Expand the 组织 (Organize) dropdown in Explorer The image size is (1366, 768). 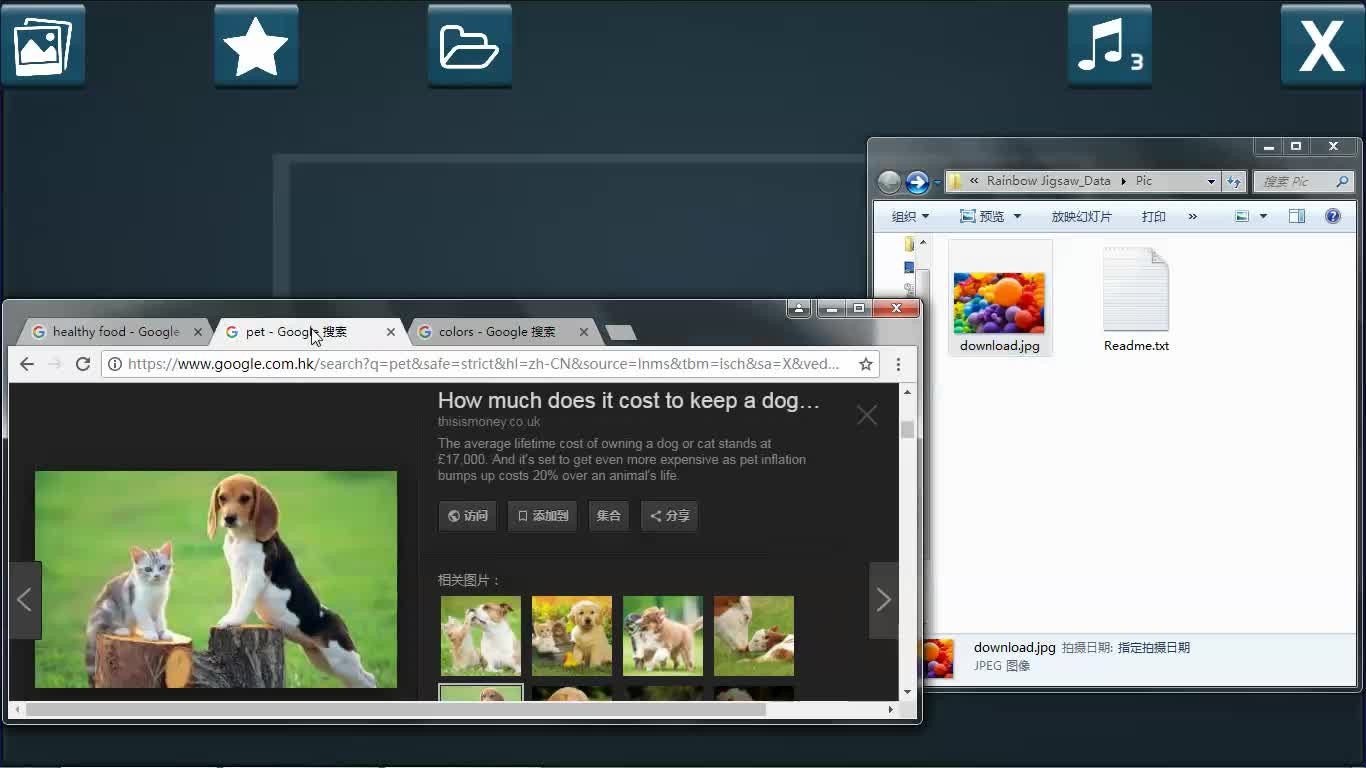tap(910, 216)
